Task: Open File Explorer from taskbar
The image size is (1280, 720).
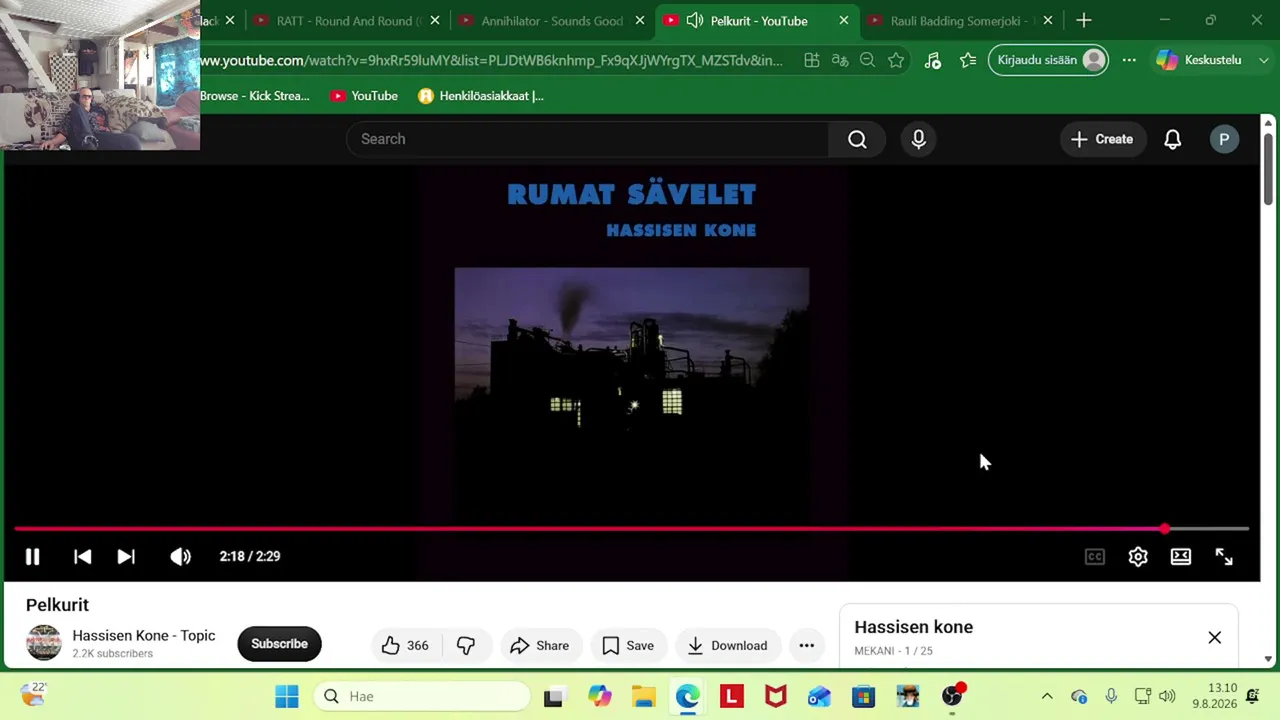Action: pyautogui.click(x=643, y=696)
